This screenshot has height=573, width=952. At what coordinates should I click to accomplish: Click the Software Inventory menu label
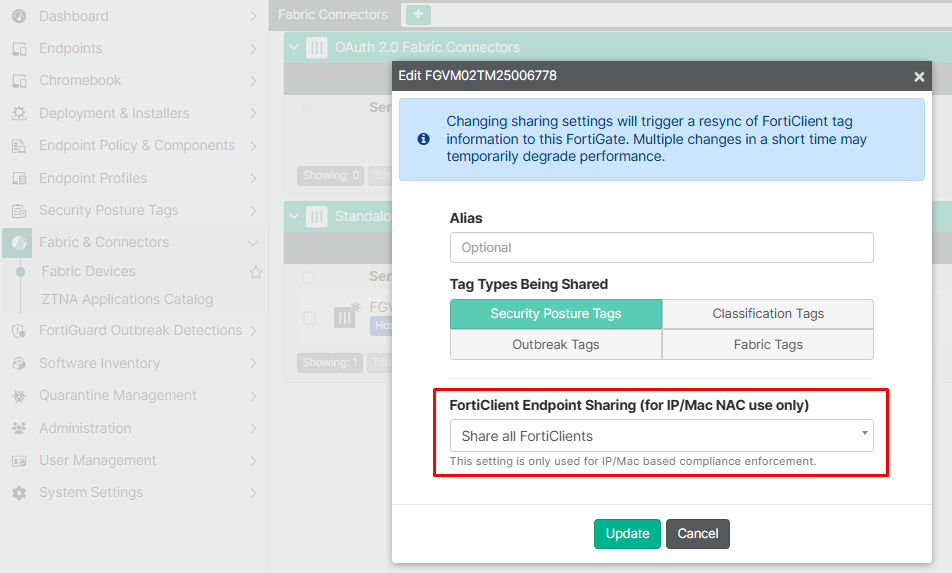[x=100, y=363]
